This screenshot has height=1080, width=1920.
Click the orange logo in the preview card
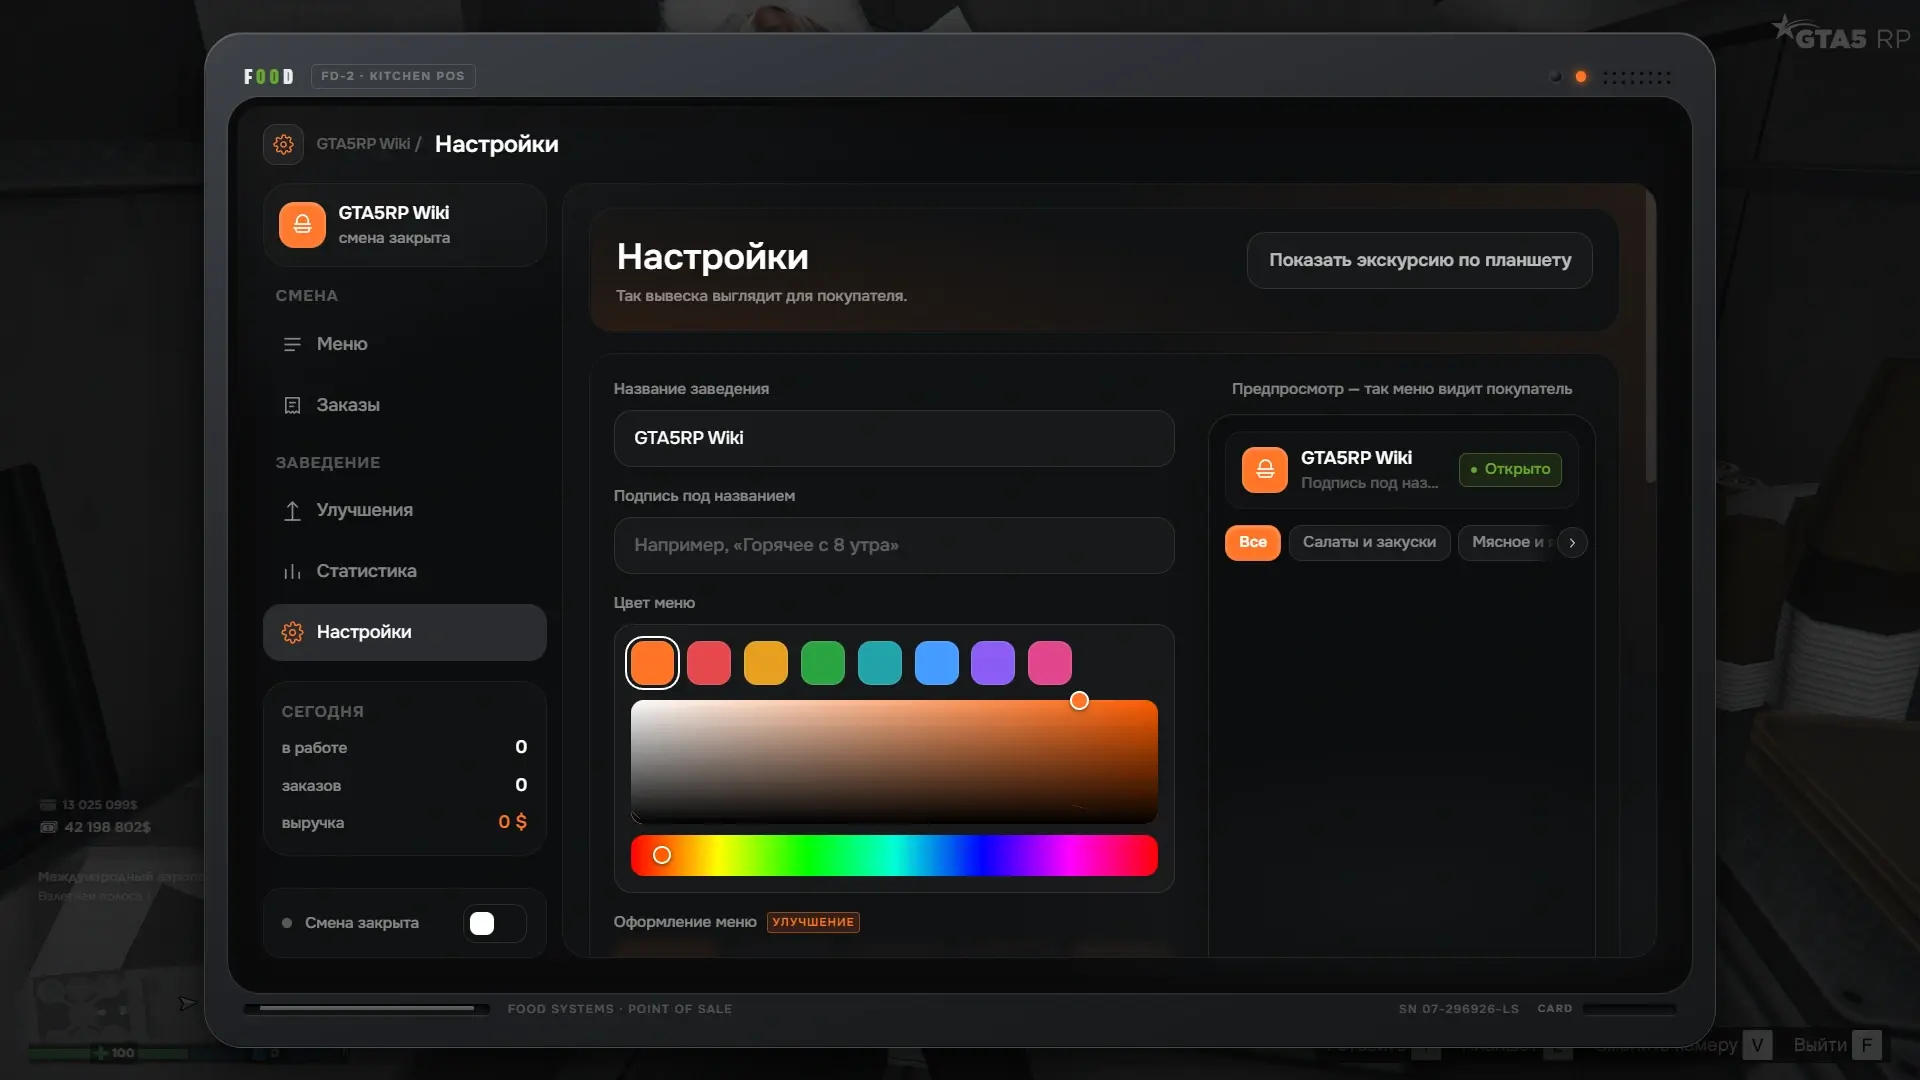point(1265,470)
